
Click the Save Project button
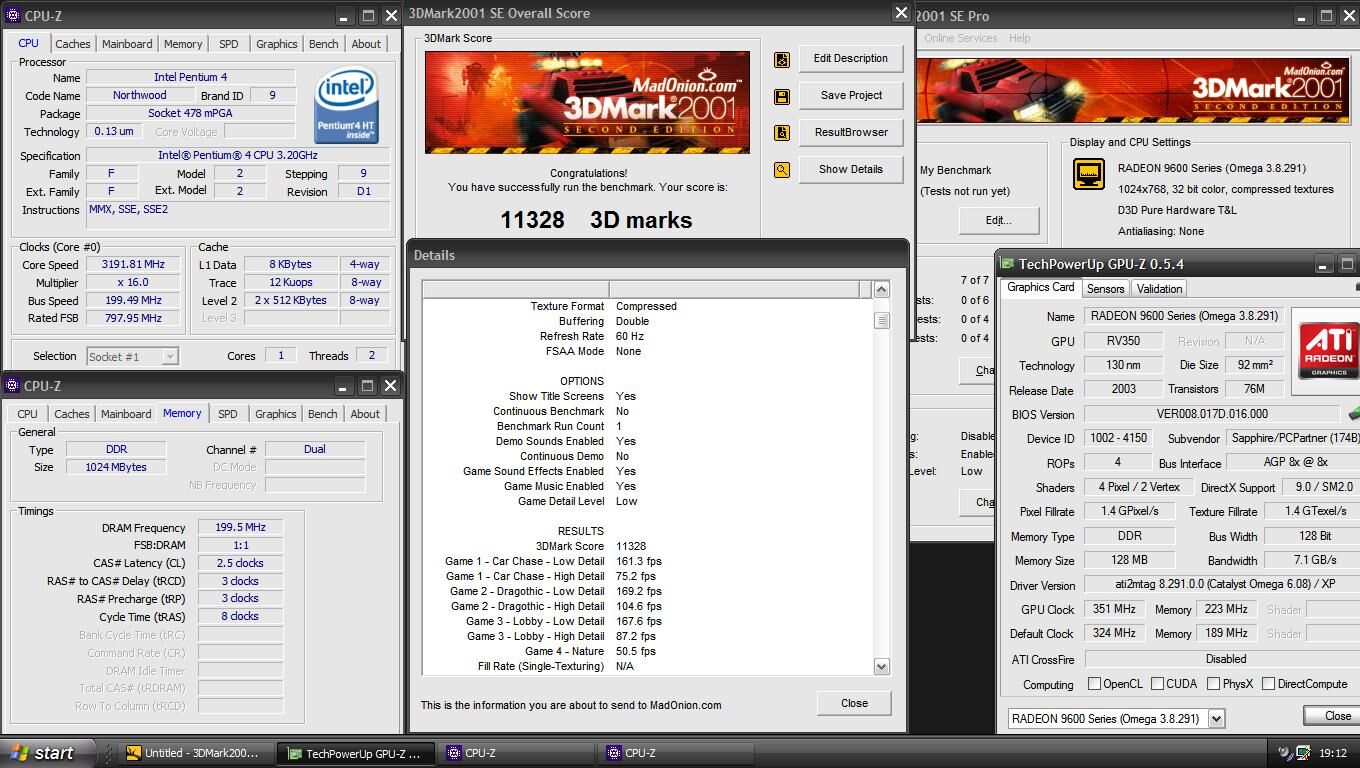(x=851, y=96)
